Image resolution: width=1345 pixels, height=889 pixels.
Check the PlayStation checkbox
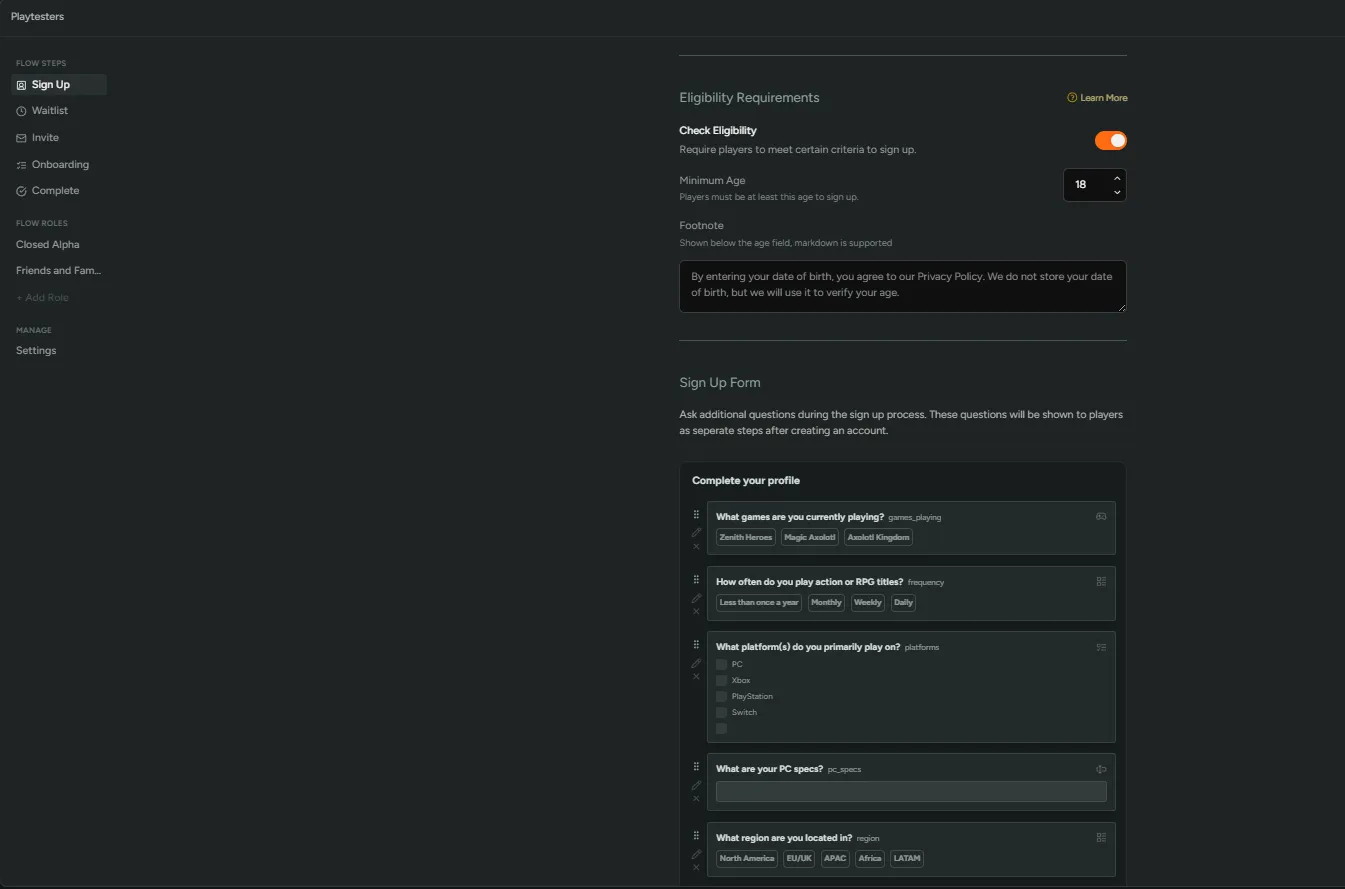(x=721, y=696)
